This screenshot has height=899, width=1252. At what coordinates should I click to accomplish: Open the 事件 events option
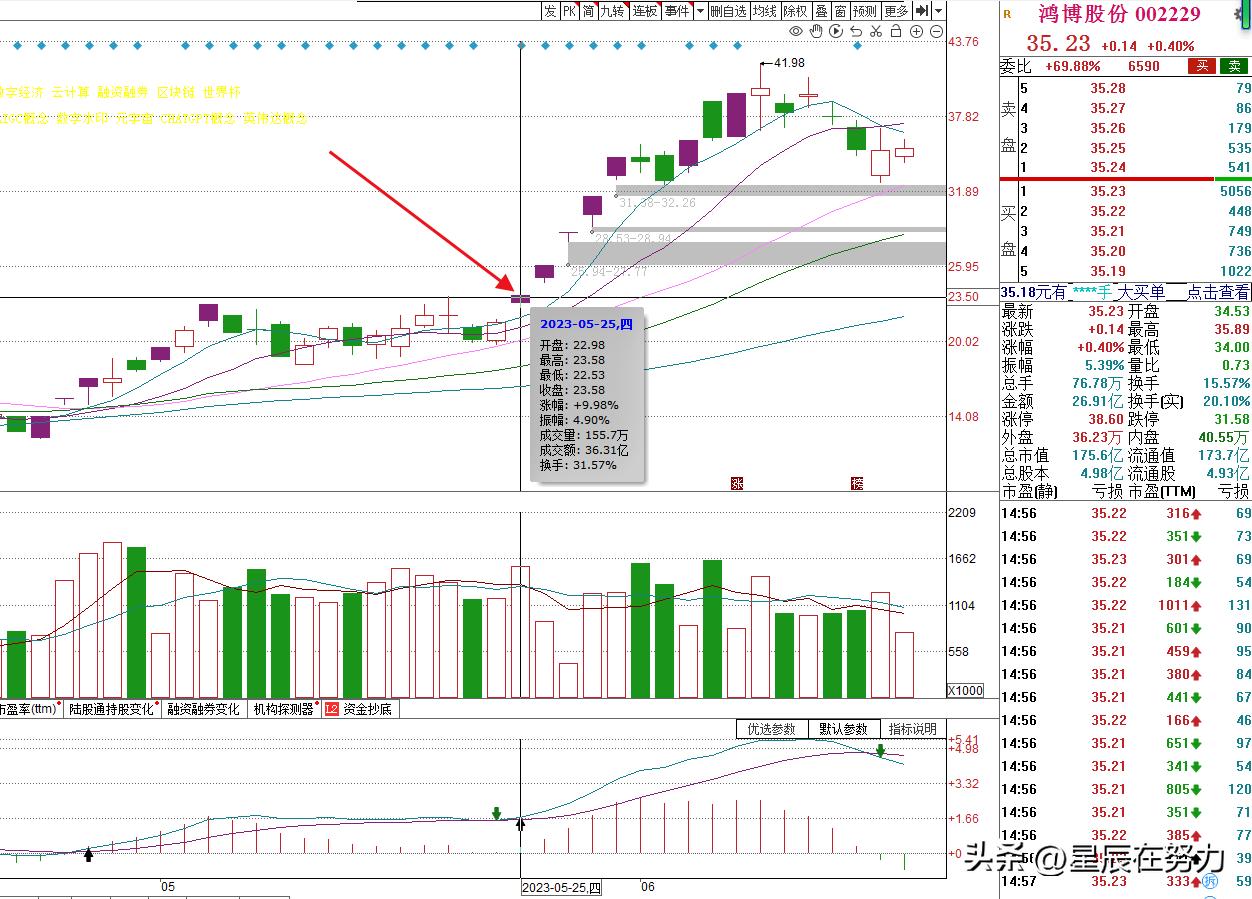click(x=677, y=11)
